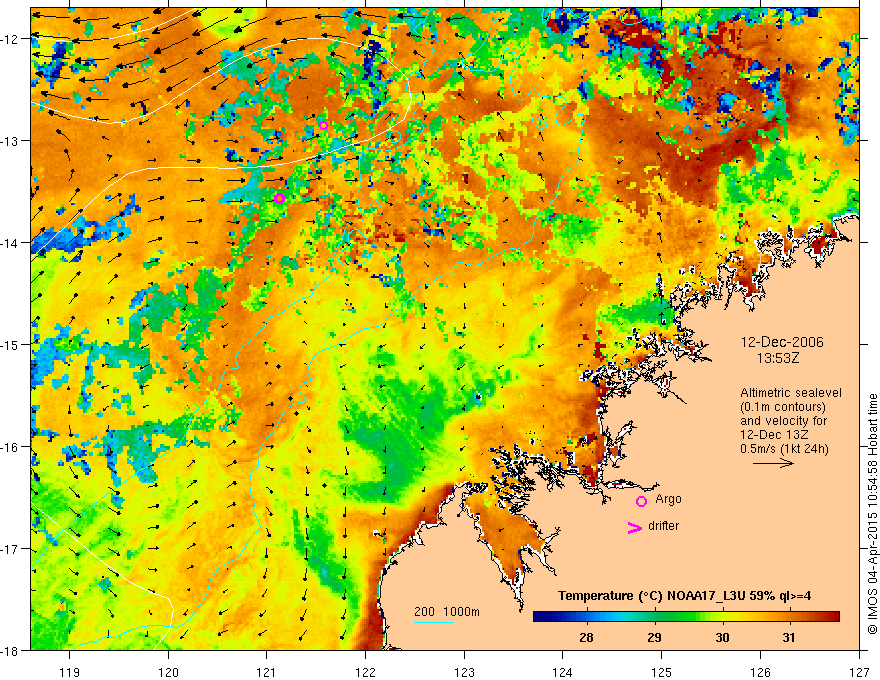This screenshot has width=880, height=680.
Task: Click the 'drifter' legend label
Action: tap(663, 526)
